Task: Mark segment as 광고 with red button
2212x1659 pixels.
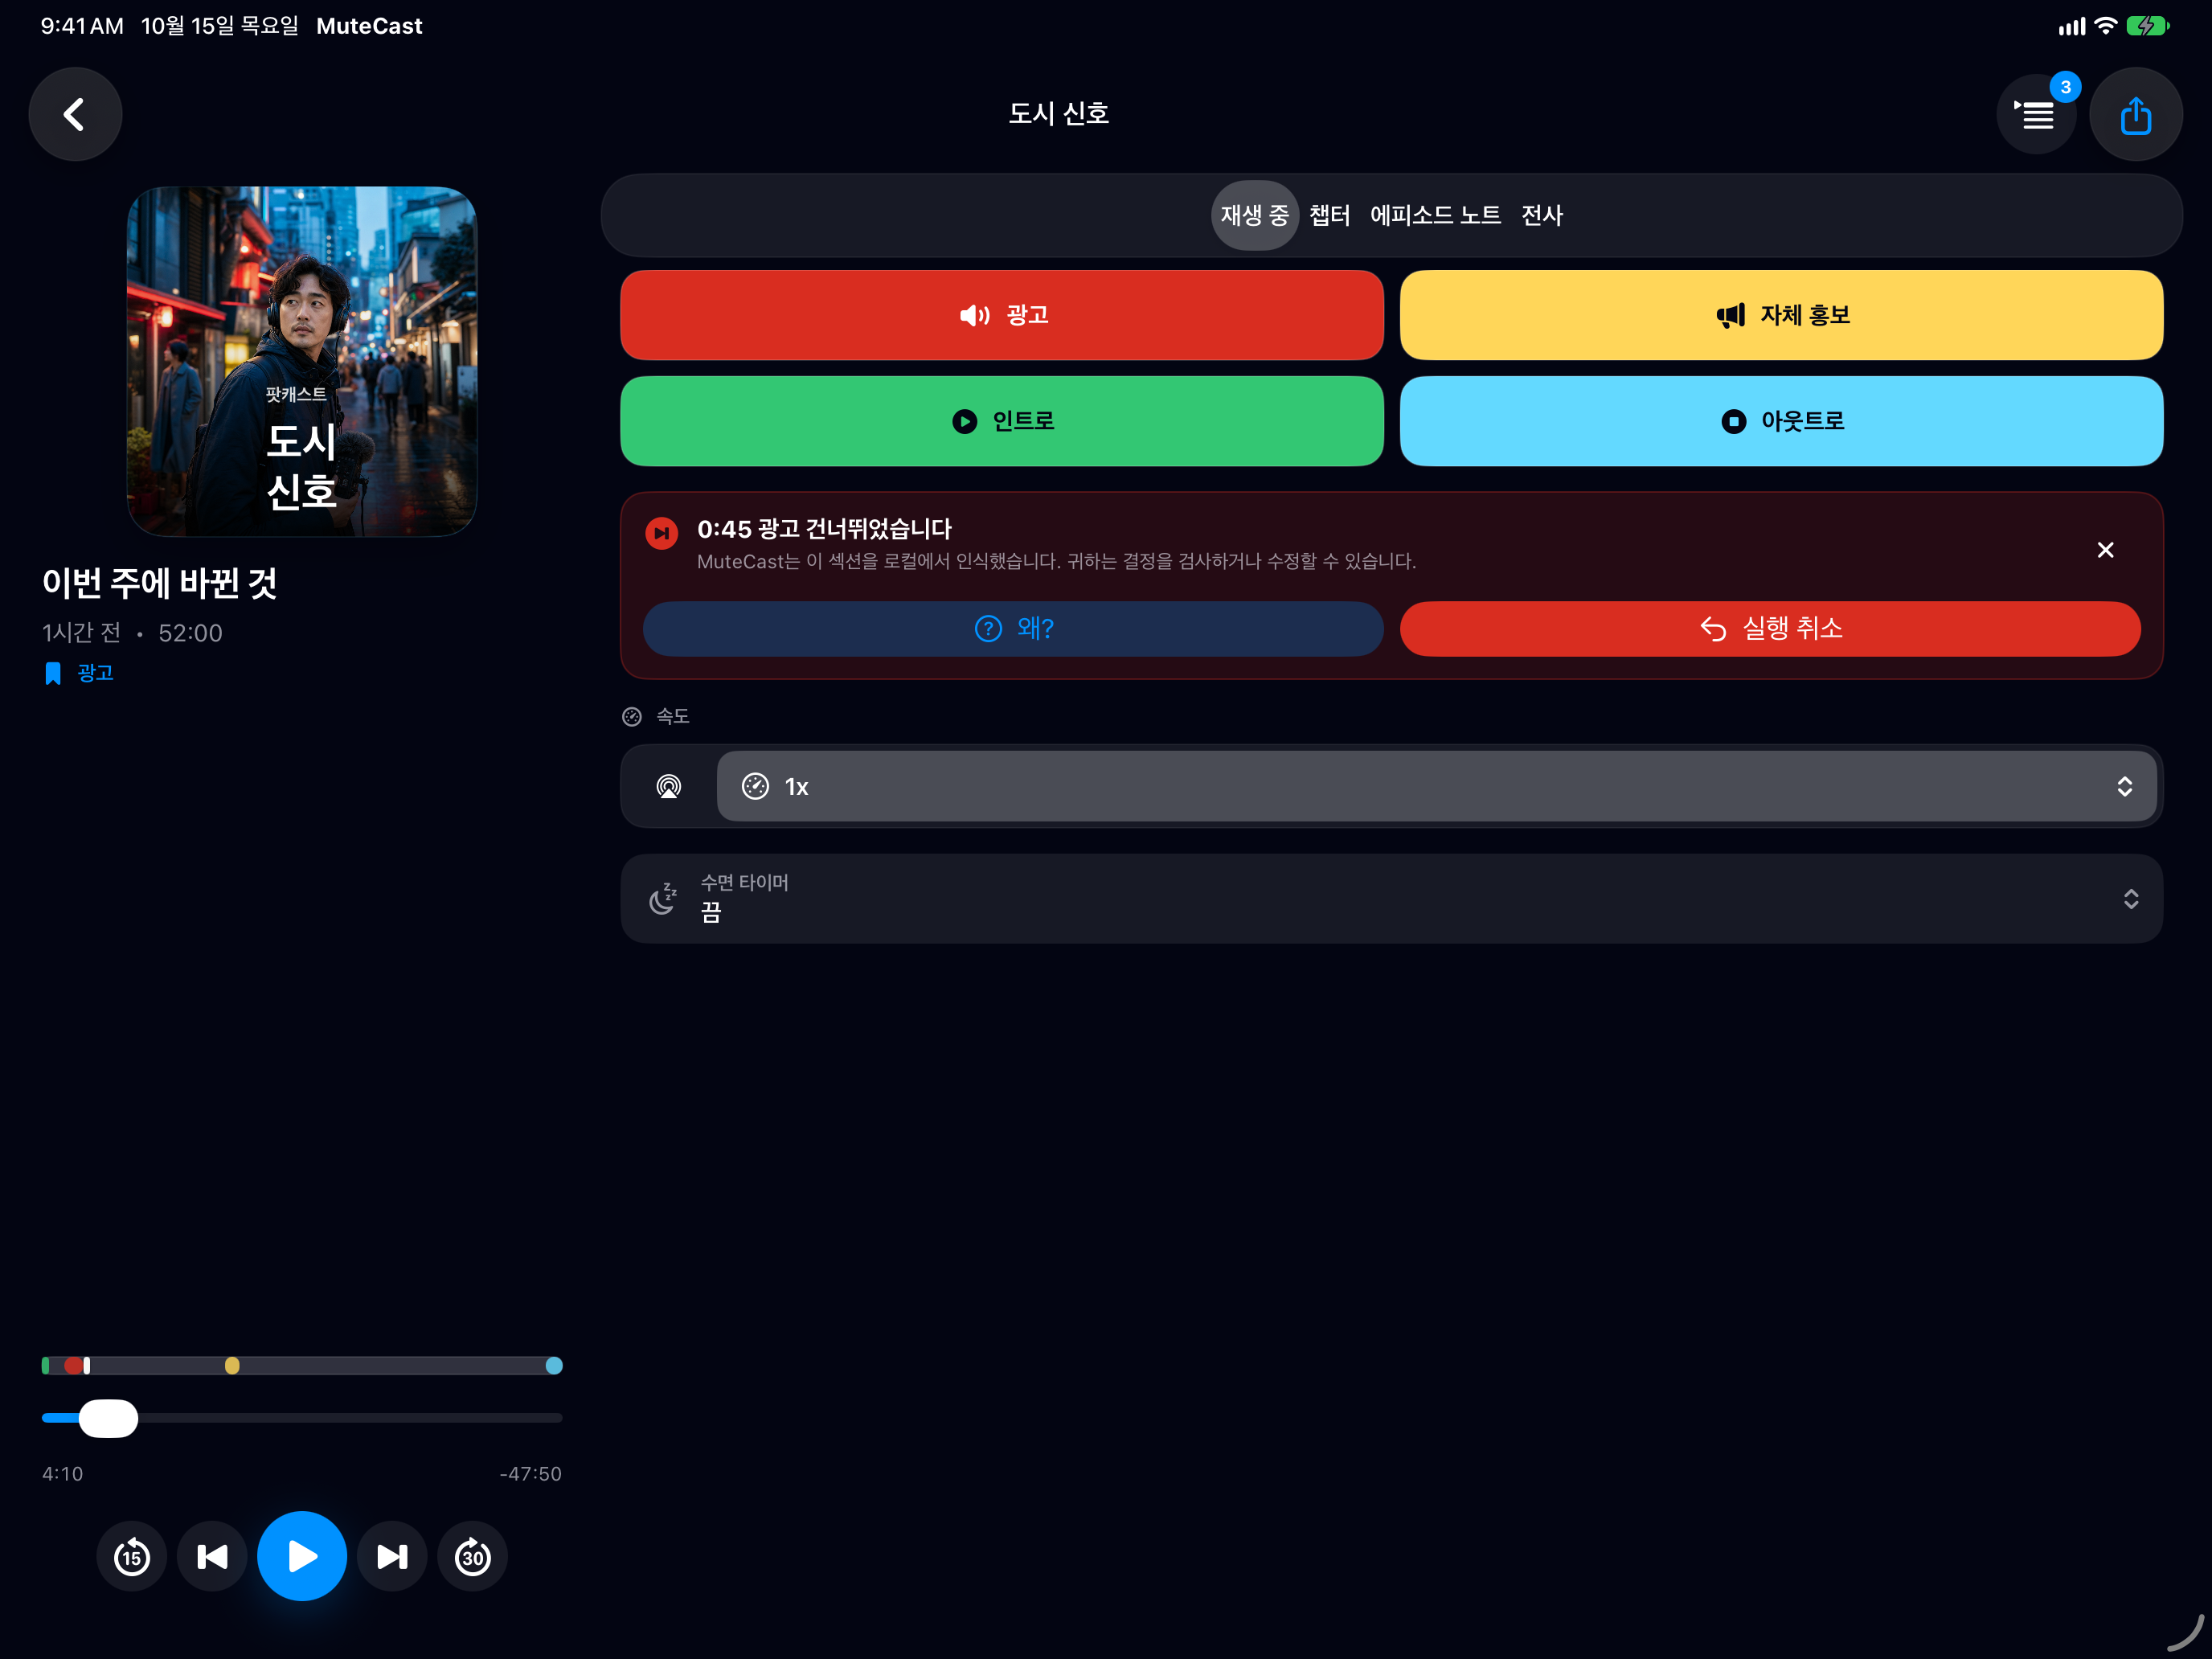Action: click(x=1002, y=315)
